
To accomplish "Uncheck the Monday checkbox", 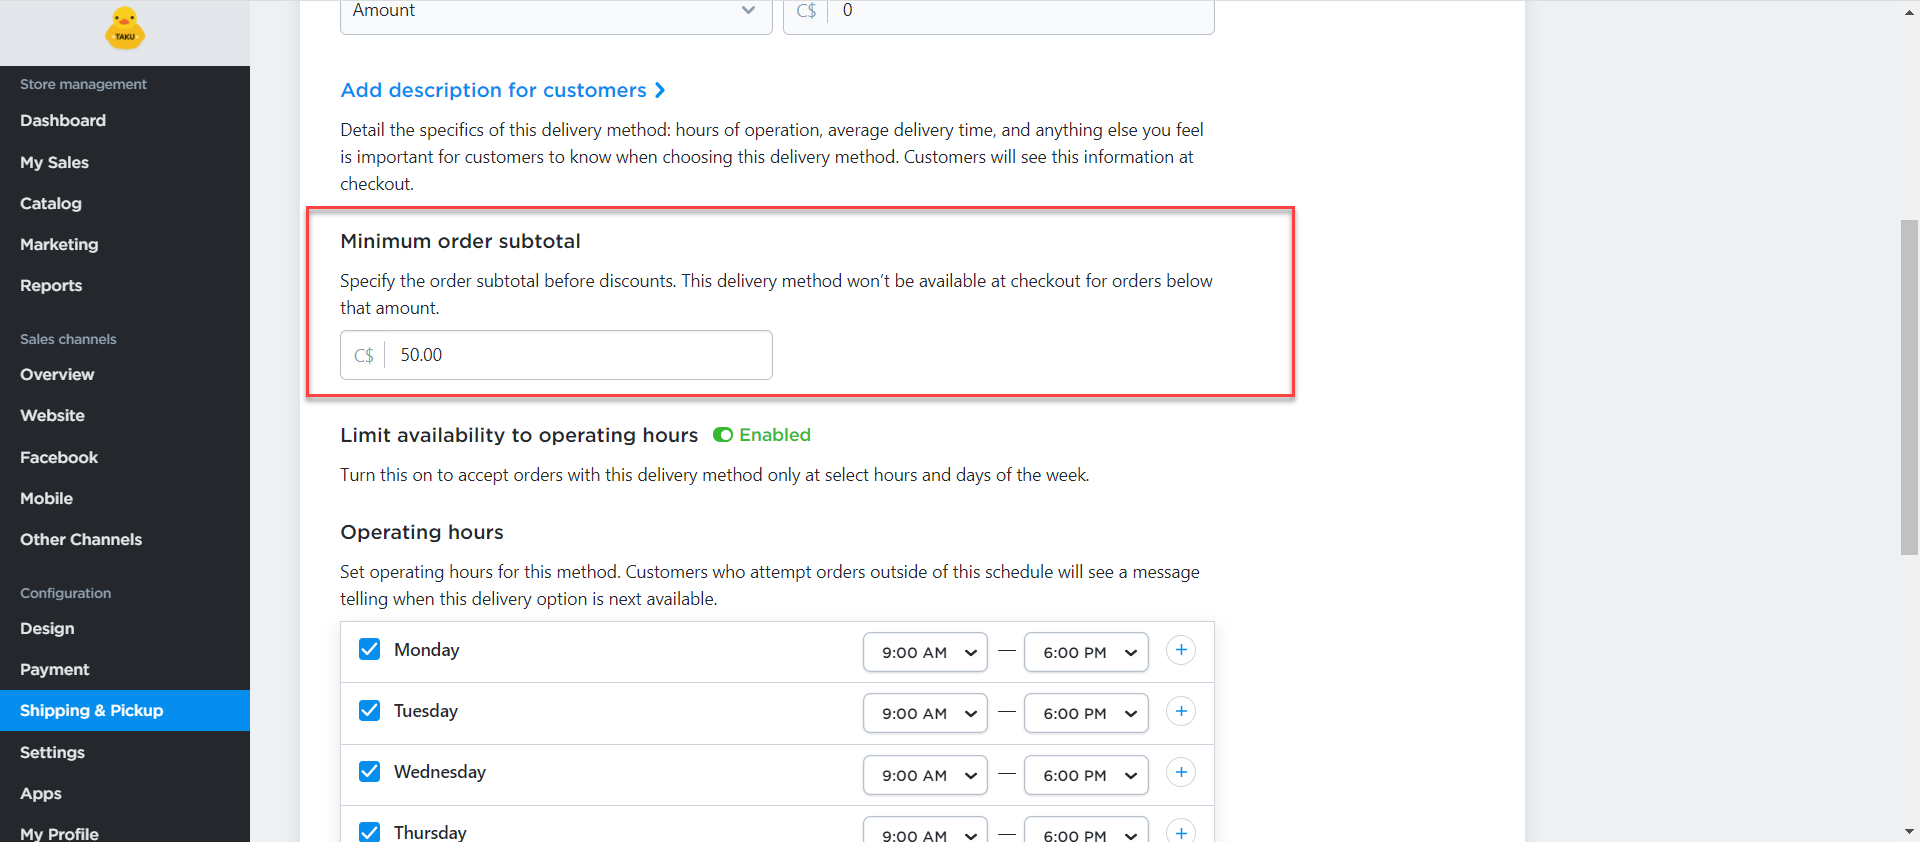I will click(369, 650).
